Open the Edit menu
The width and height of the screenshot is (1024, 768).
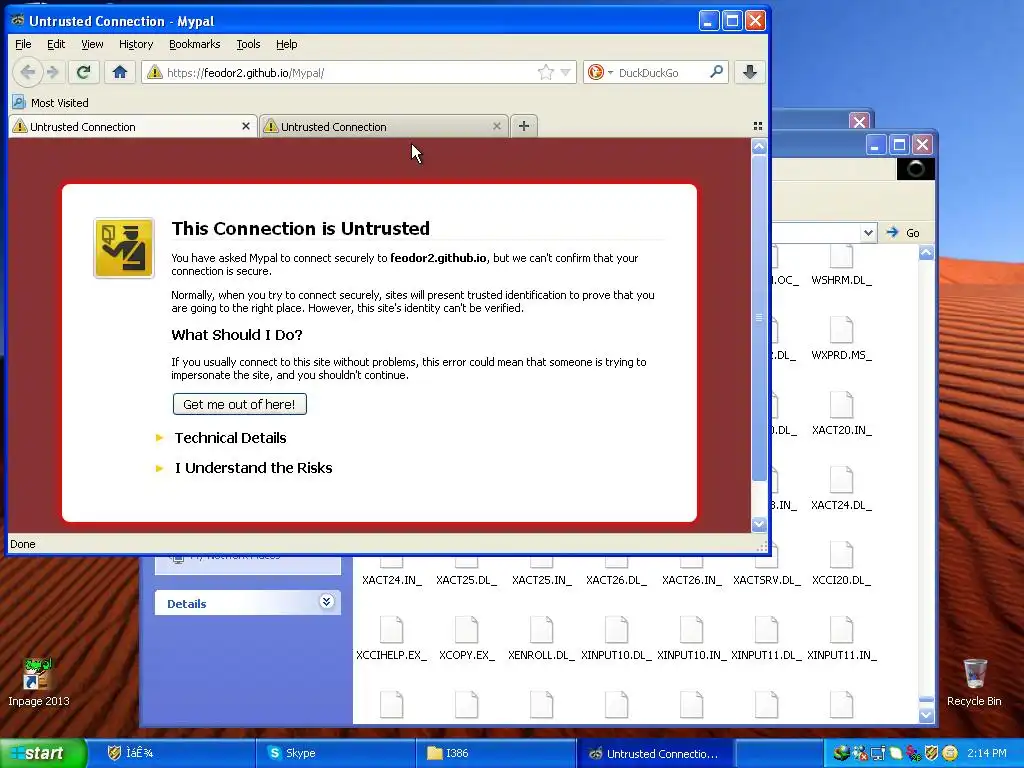[x=56, y=44]
